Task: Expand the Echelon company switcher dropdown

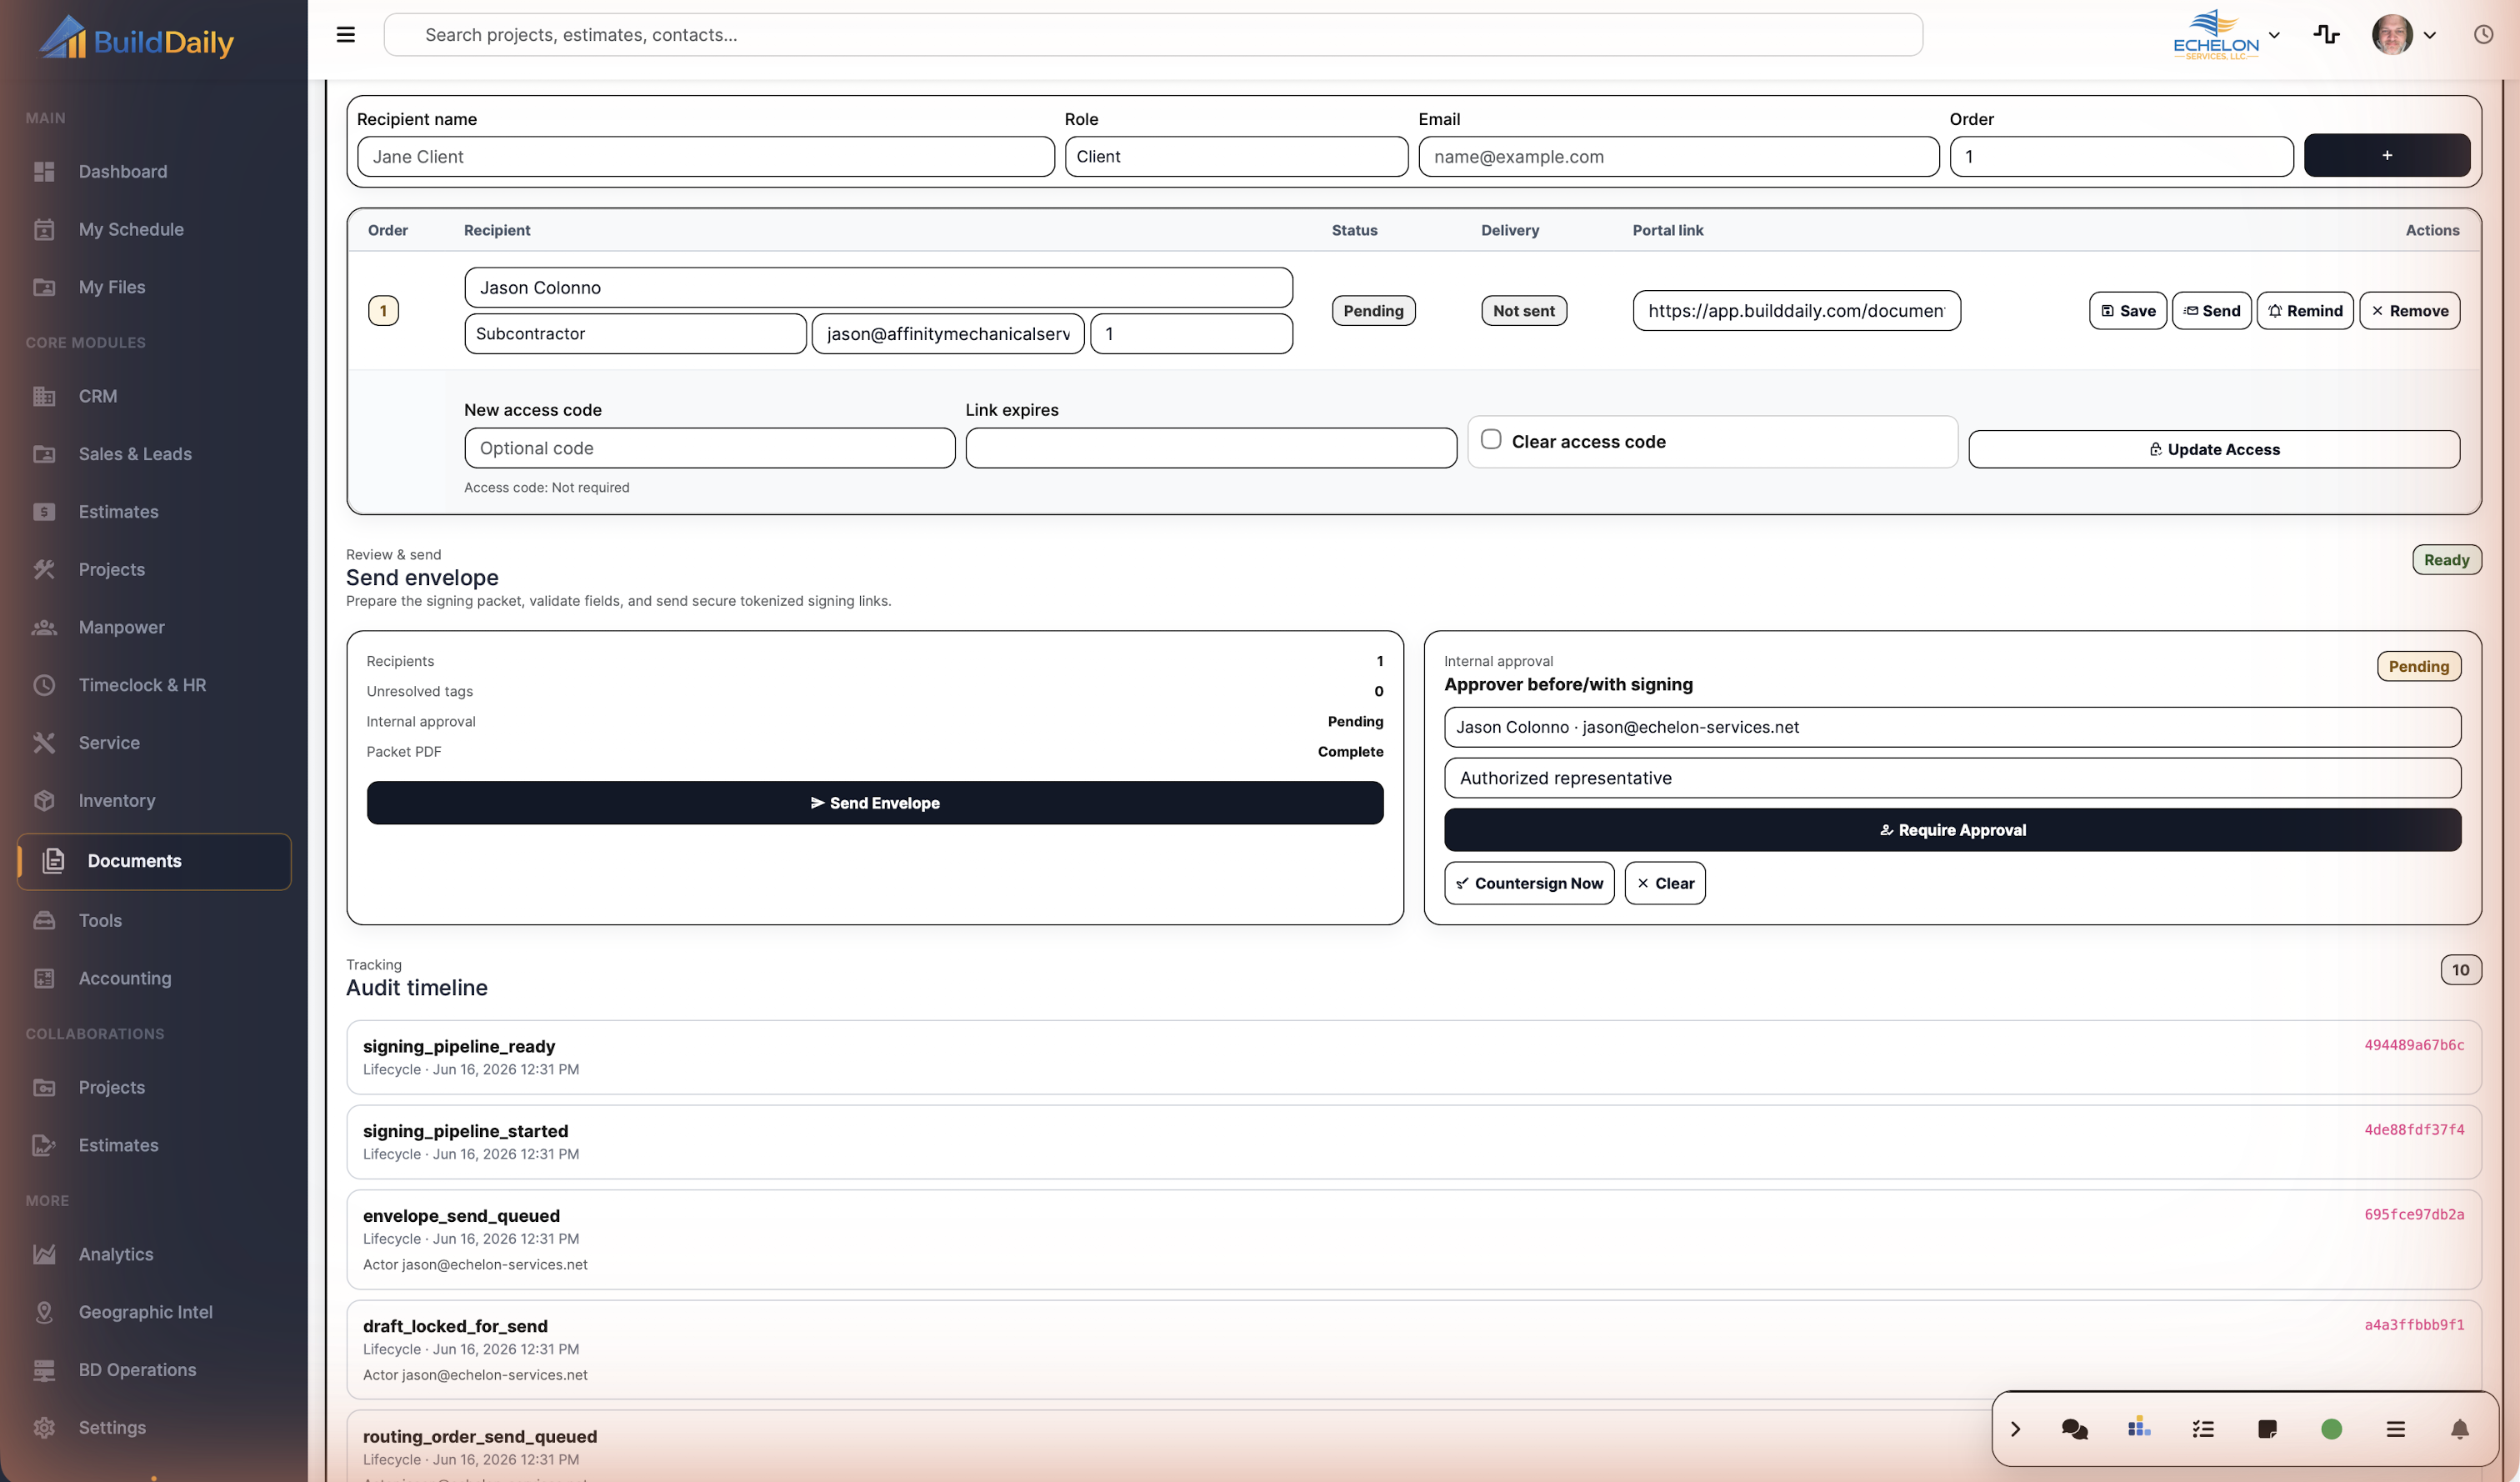Action: pyautogui.click(x=2226, y=35)
